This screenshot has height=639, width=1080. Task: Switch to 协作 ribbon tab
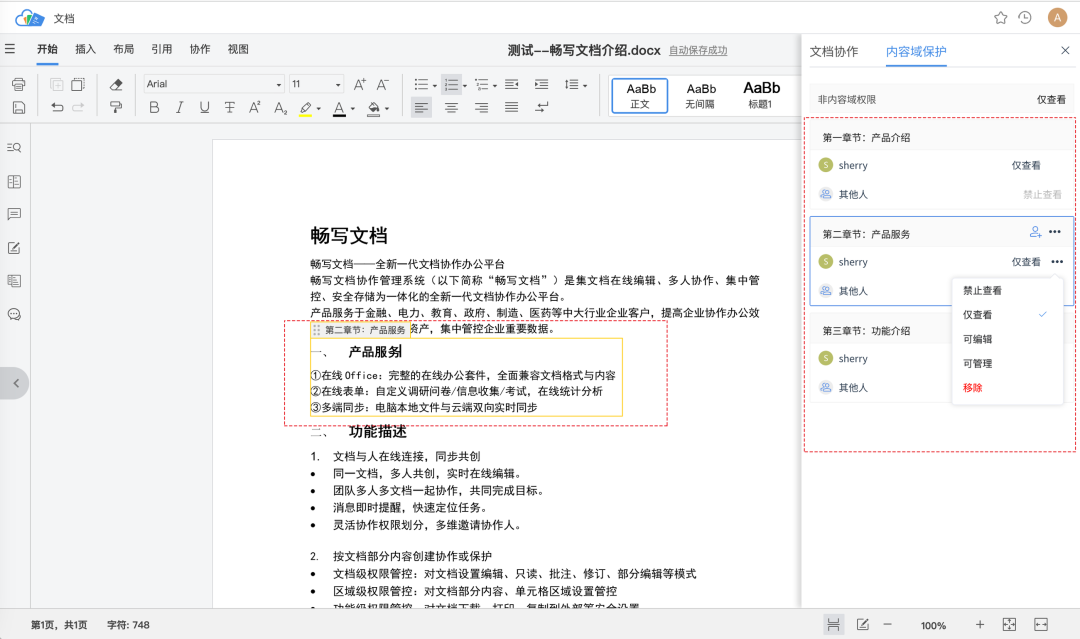200,49
